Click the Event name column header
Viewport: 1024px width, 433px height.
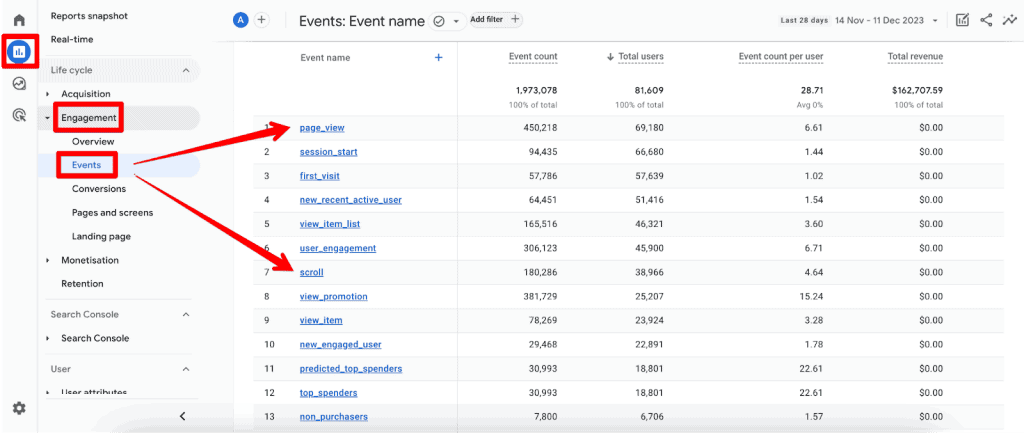coord(325,57)
